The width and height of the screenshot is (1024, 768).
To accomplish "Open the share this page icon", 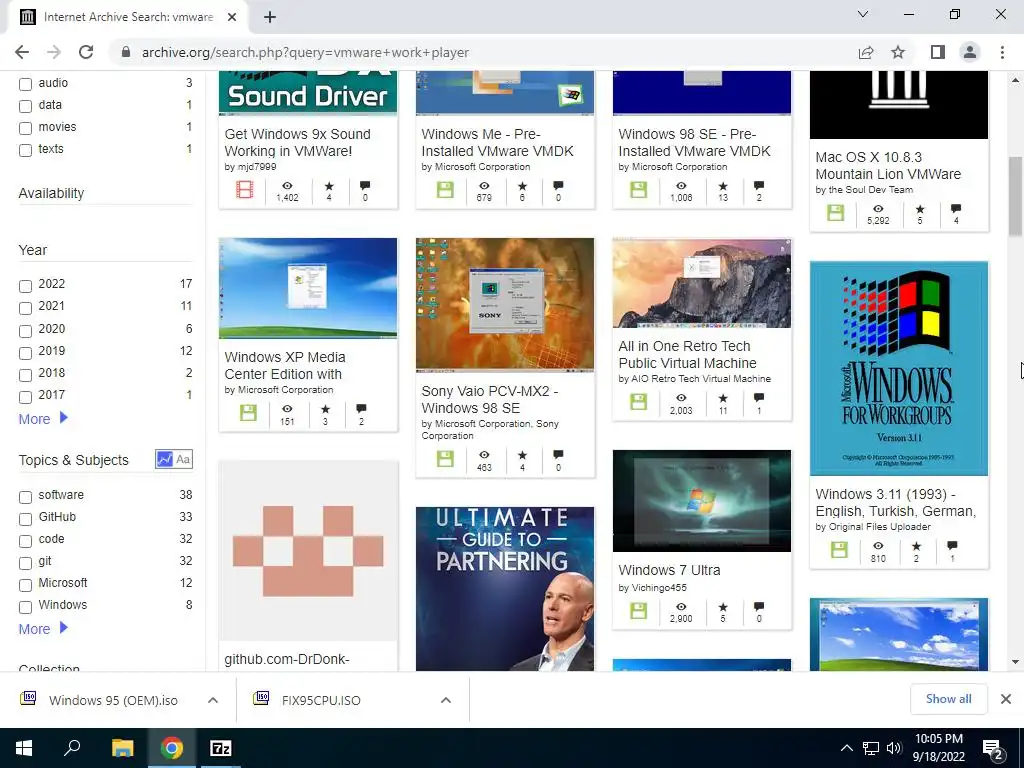I will click(866, 52).
